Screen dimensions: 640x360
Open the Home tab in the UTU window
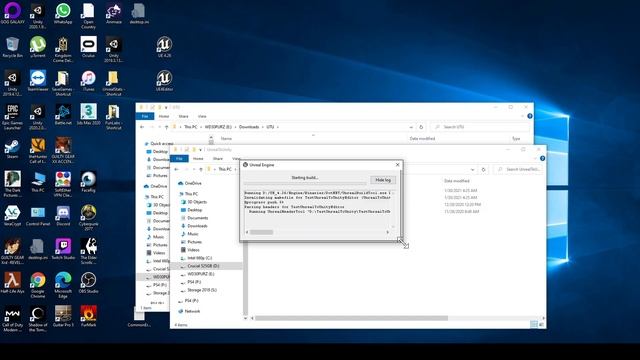pos(164,116)
